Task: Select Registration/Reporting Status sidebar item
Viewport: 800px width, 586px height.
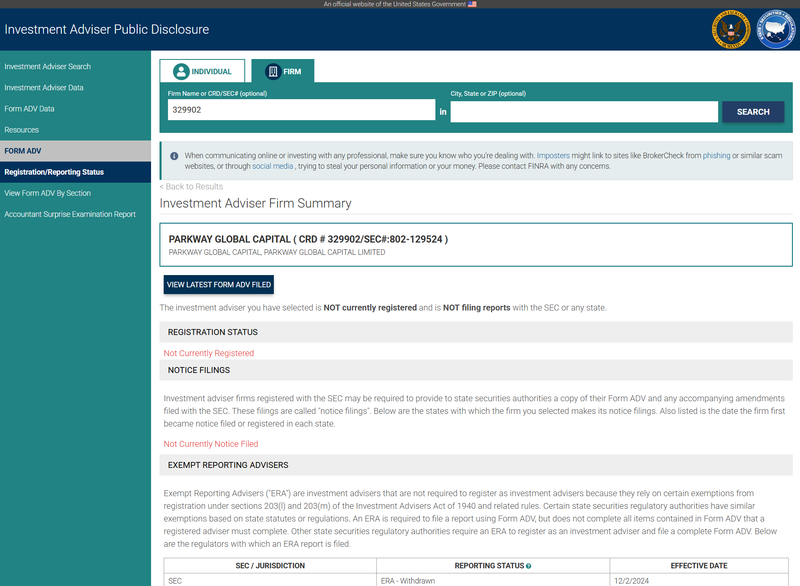Action: click(x=76, y=172)
